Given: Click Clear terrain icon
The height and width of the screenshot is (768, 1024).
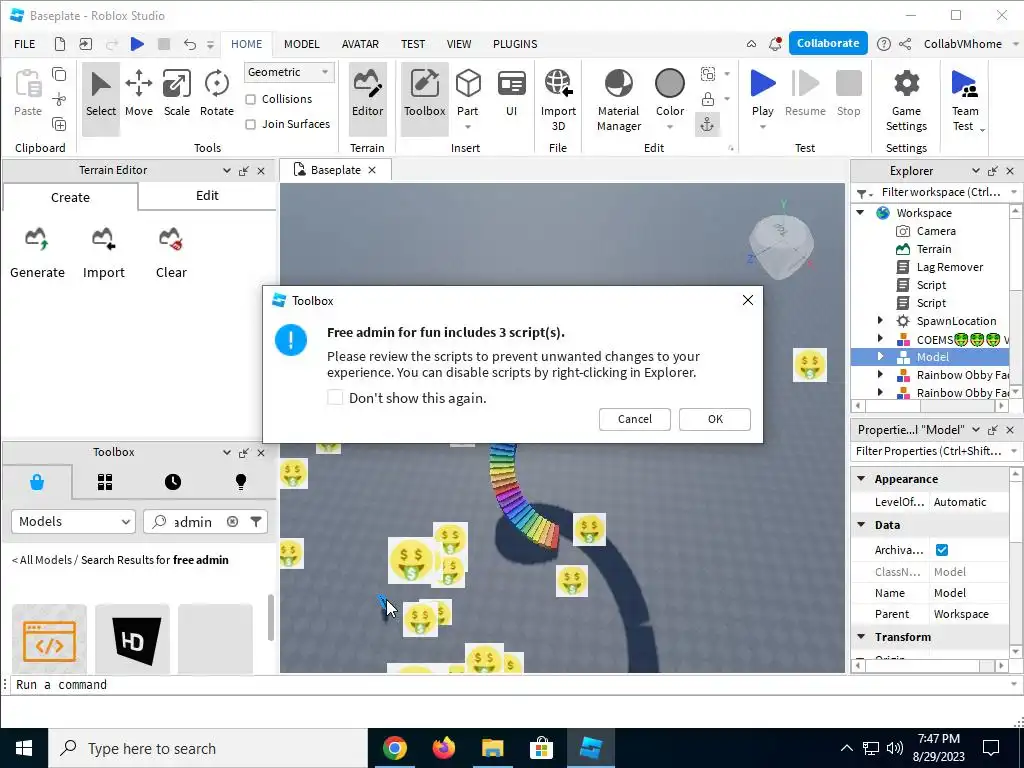Looking at the screenshot, I should pyautogui.click(x=171, y=253).
